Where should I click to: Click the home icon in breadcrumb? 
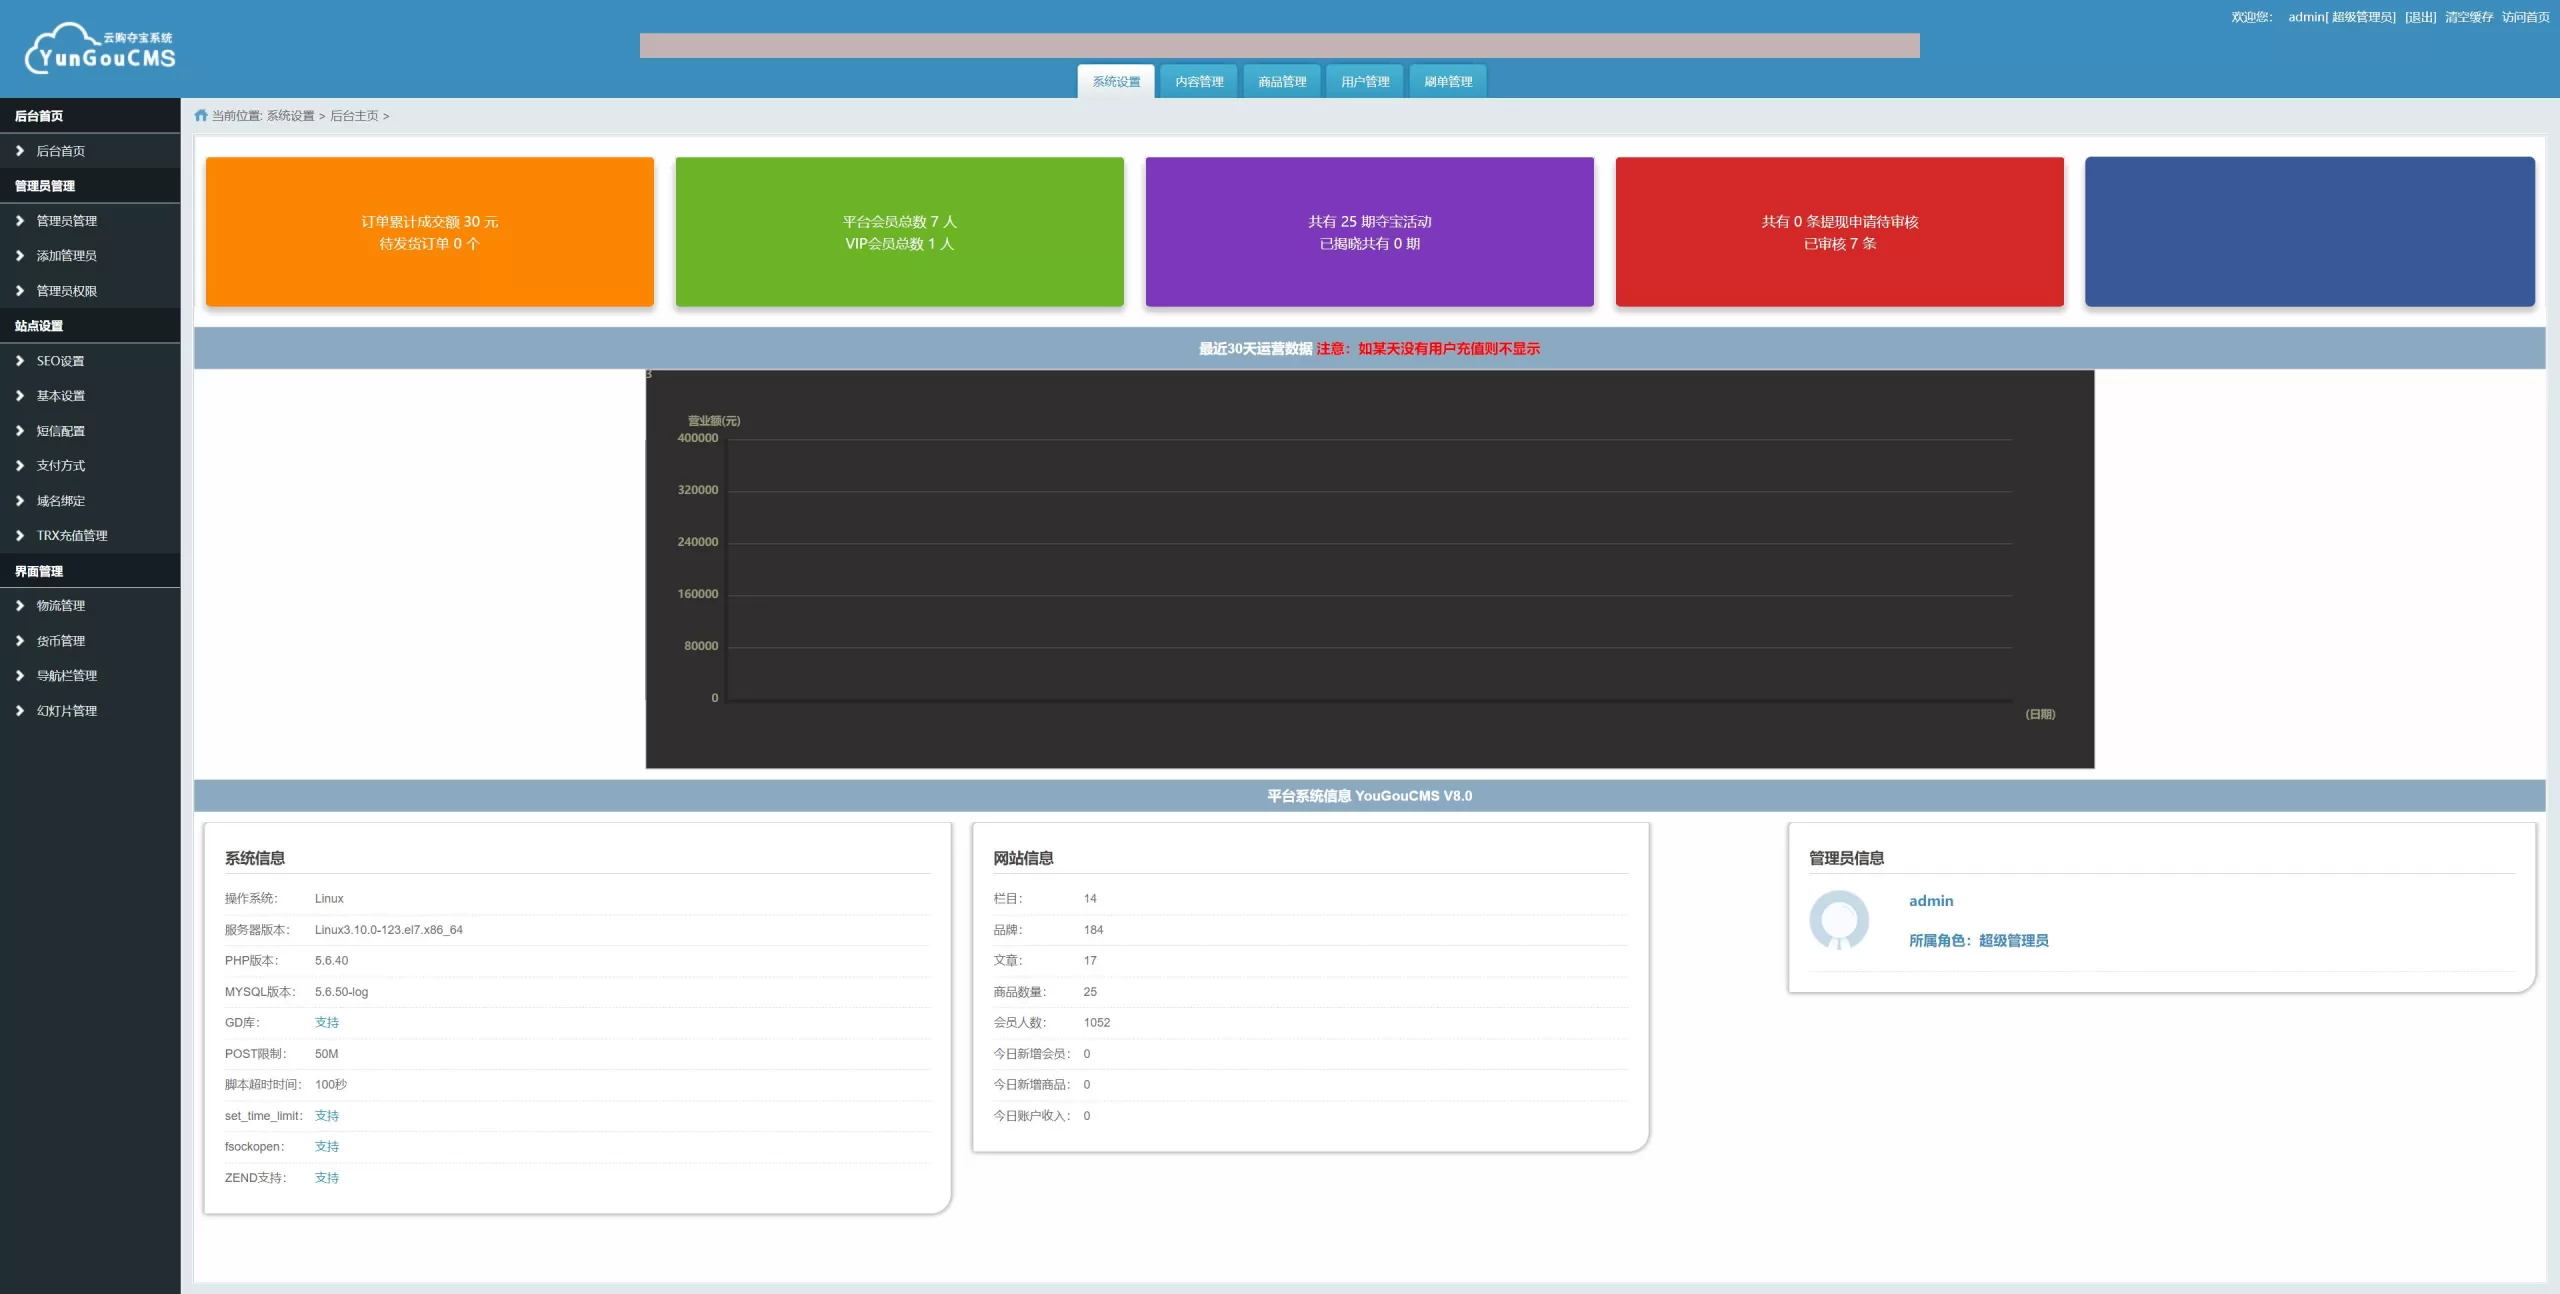(201, 116)
